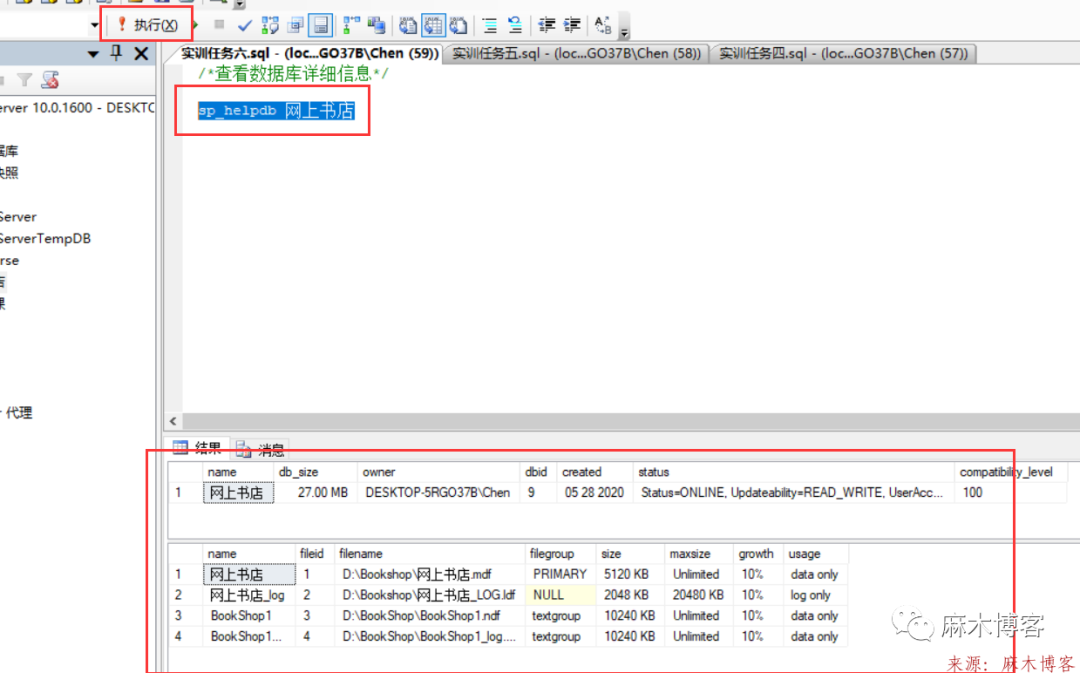Select the growth column header
1080x673 pixels.
[758, 554]
